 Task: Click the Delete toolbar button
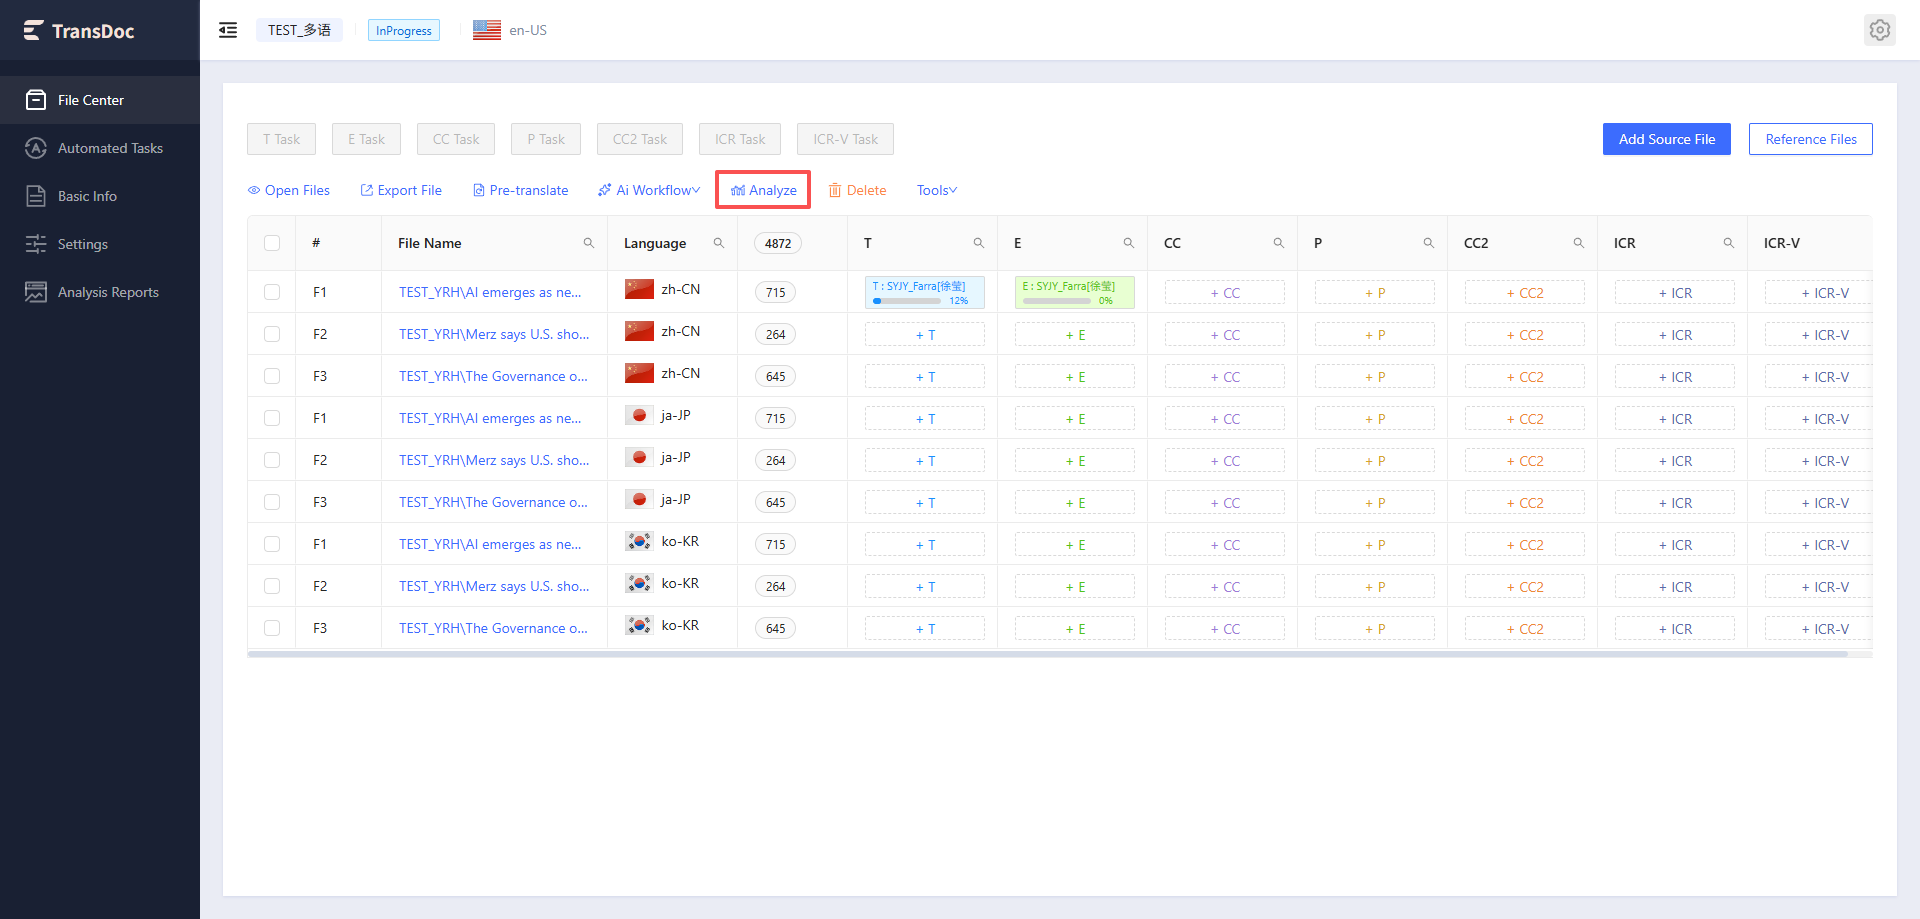(857, 190)
